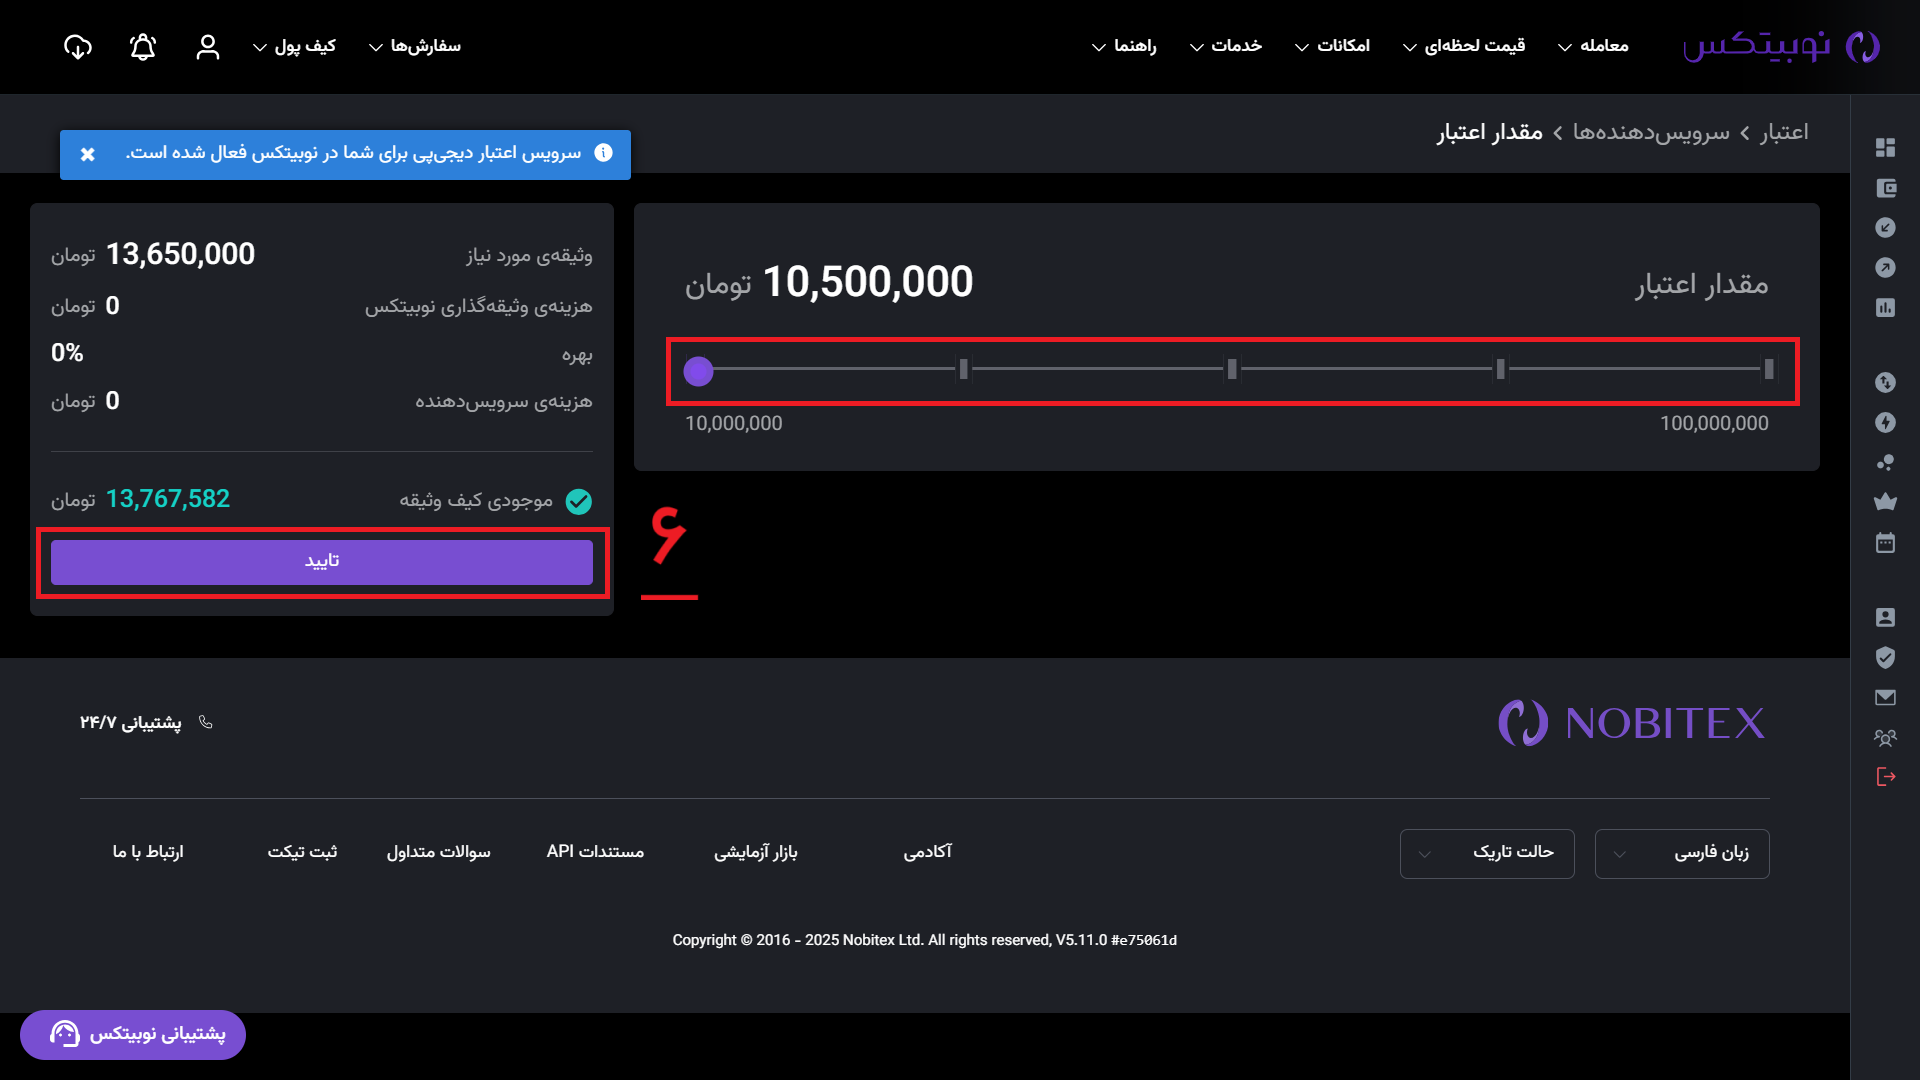Open the حالت تاریک theme dropdown
The height and width of the screenshot is (1080, 1920).
click(x=1487, y=854)
